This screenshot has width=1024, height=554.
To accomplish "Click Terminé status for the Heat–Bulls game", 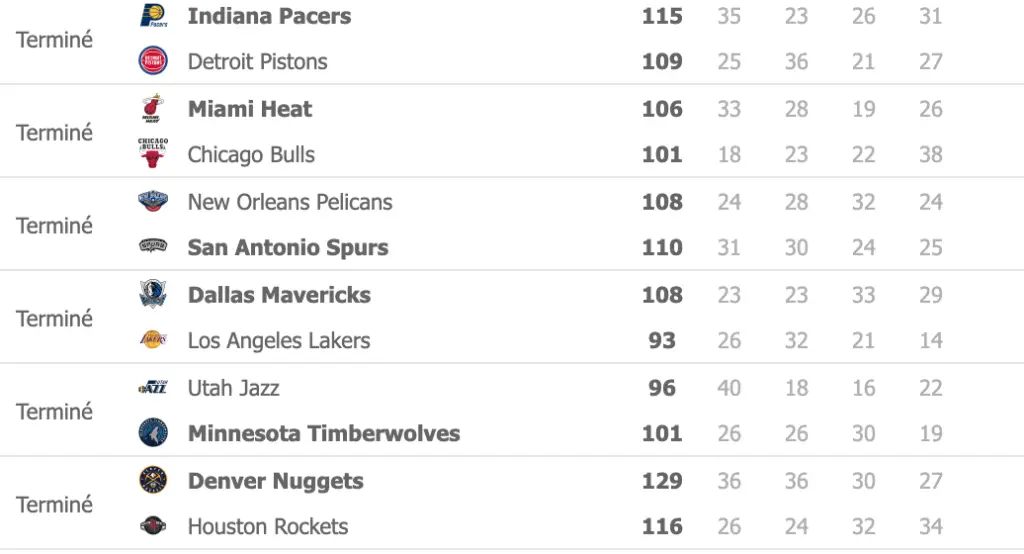I will 54,132.
